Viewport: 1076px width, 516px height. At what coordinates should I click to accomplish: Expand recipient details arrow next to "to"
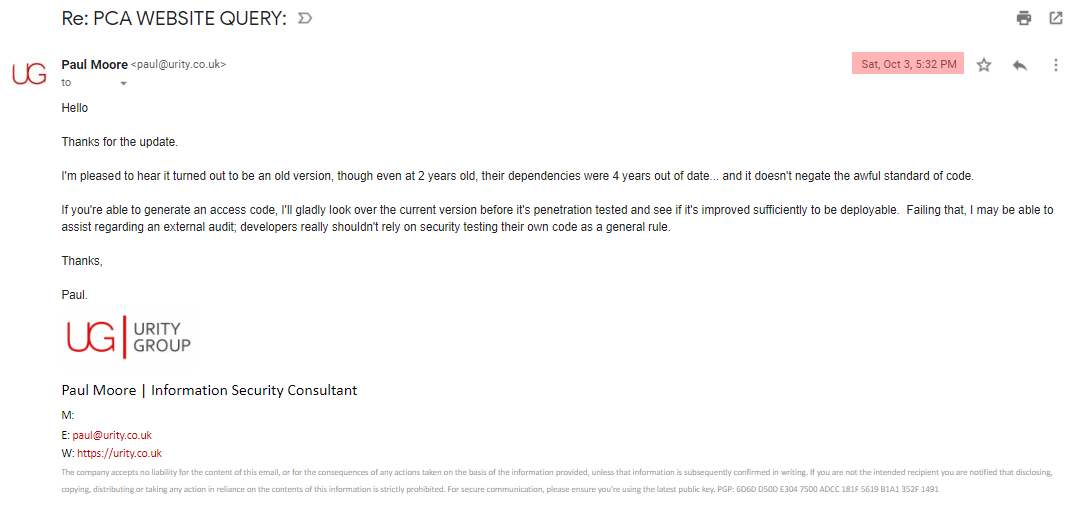pos(123,84)
